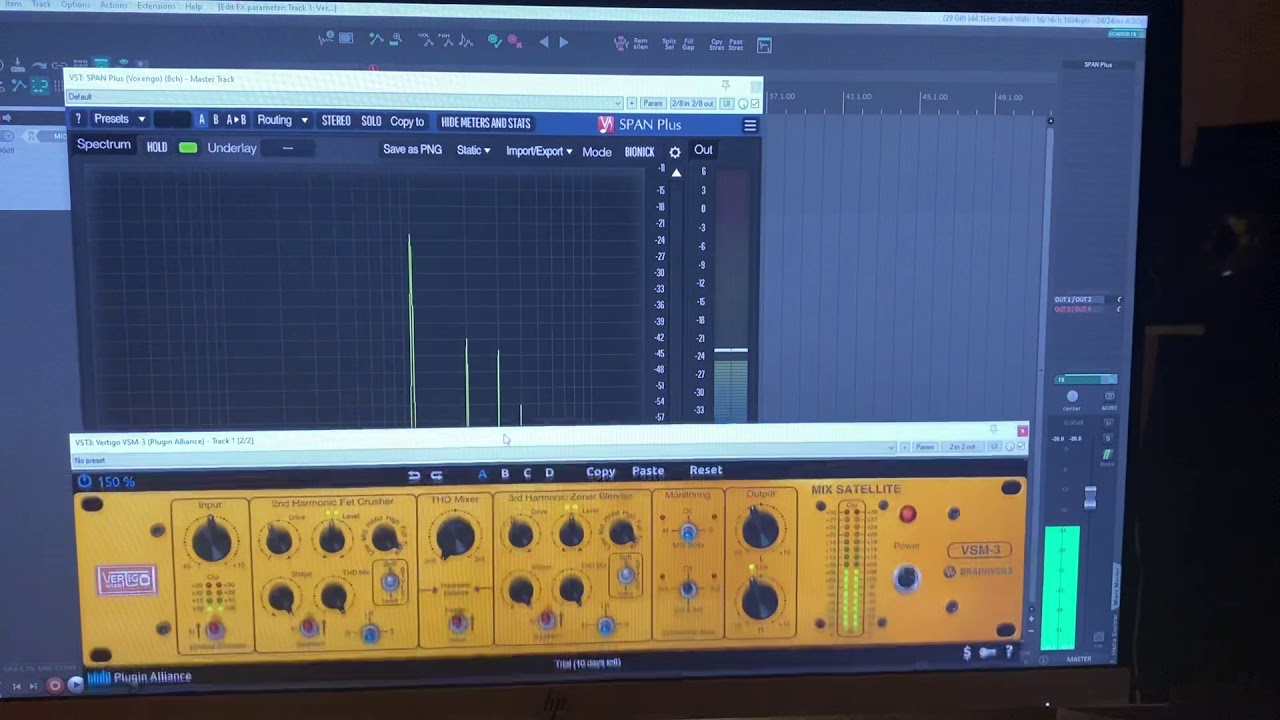Screen dimensions: 1280x720
Task: Click Save as PNG button
Action: point(412,150)
